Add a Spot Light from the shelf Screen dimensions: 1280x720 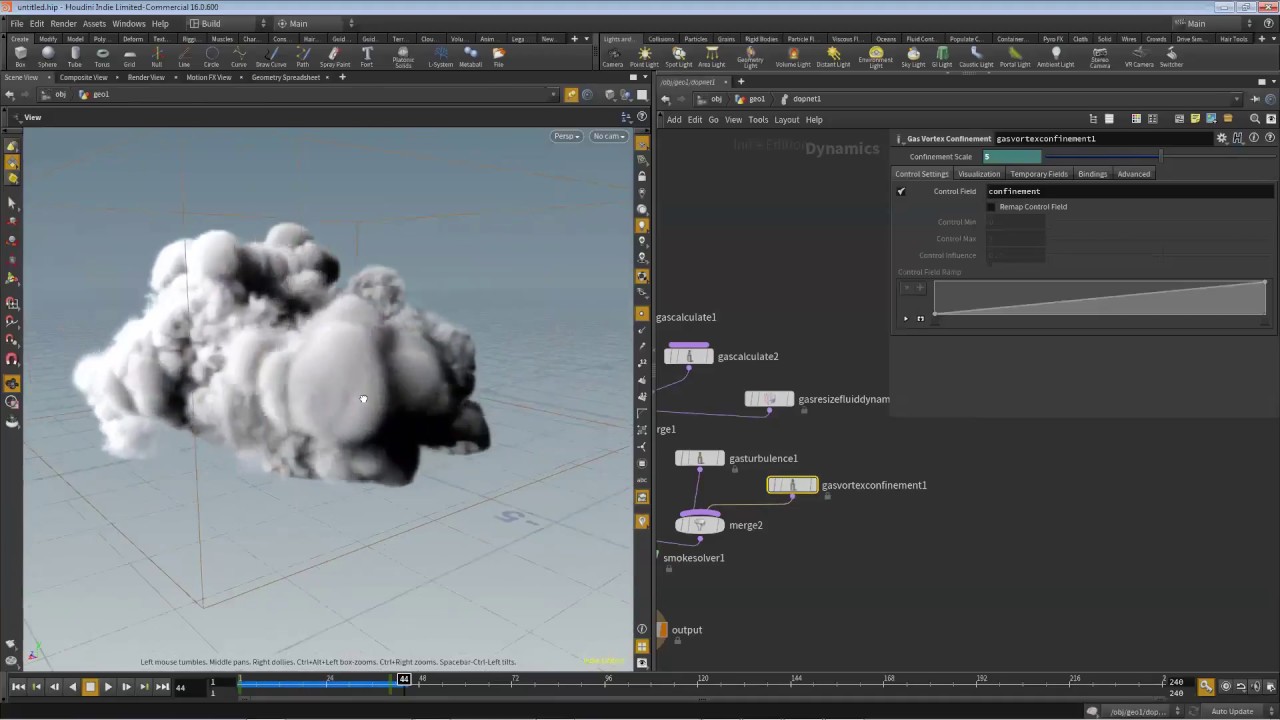[x=679, y=56]
